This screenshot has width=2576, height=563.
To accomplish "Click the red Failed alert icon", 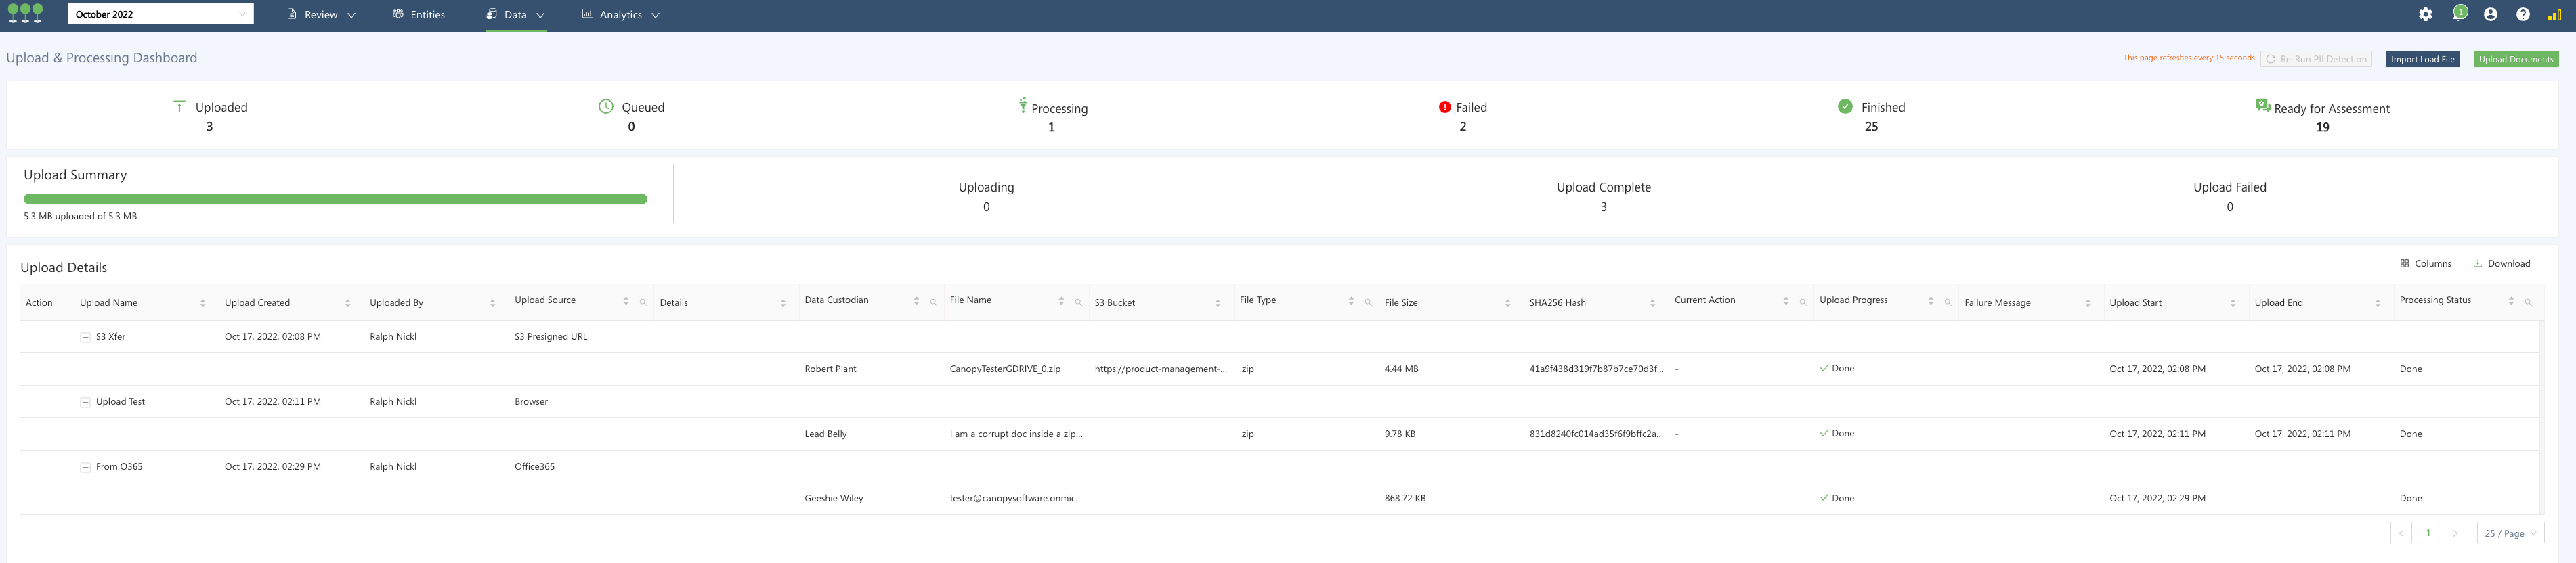I will point(1444,107).
